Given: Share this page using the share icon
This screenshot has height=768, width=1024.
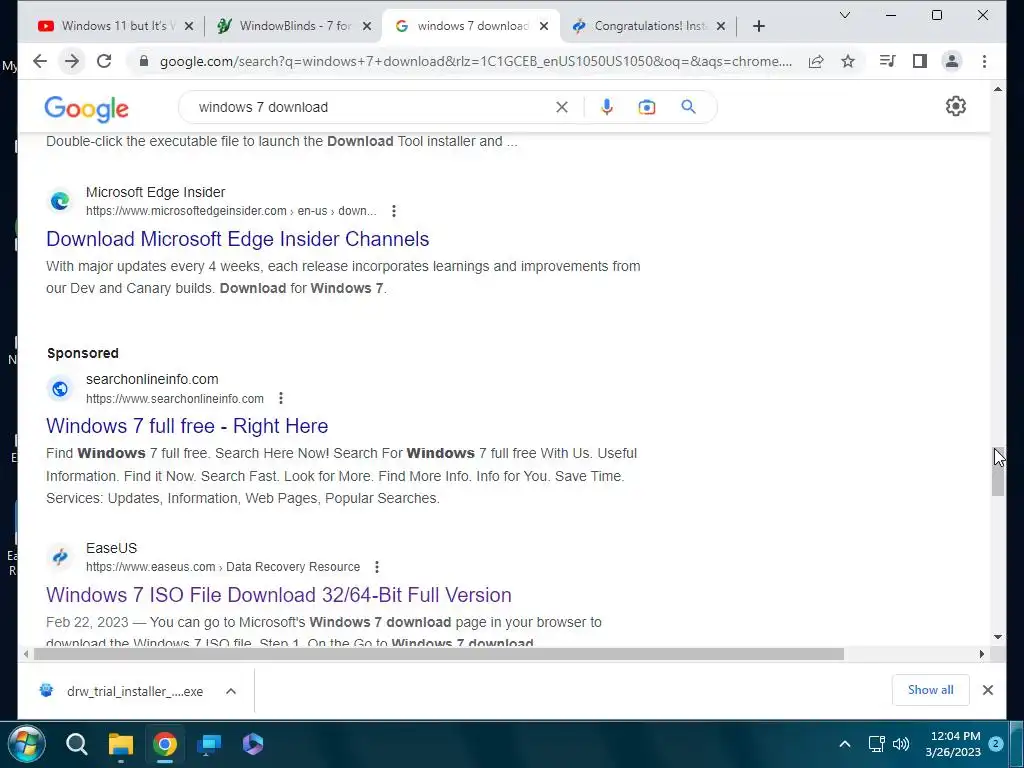Looking at the screenshot, I should click(x=816, y=61).
